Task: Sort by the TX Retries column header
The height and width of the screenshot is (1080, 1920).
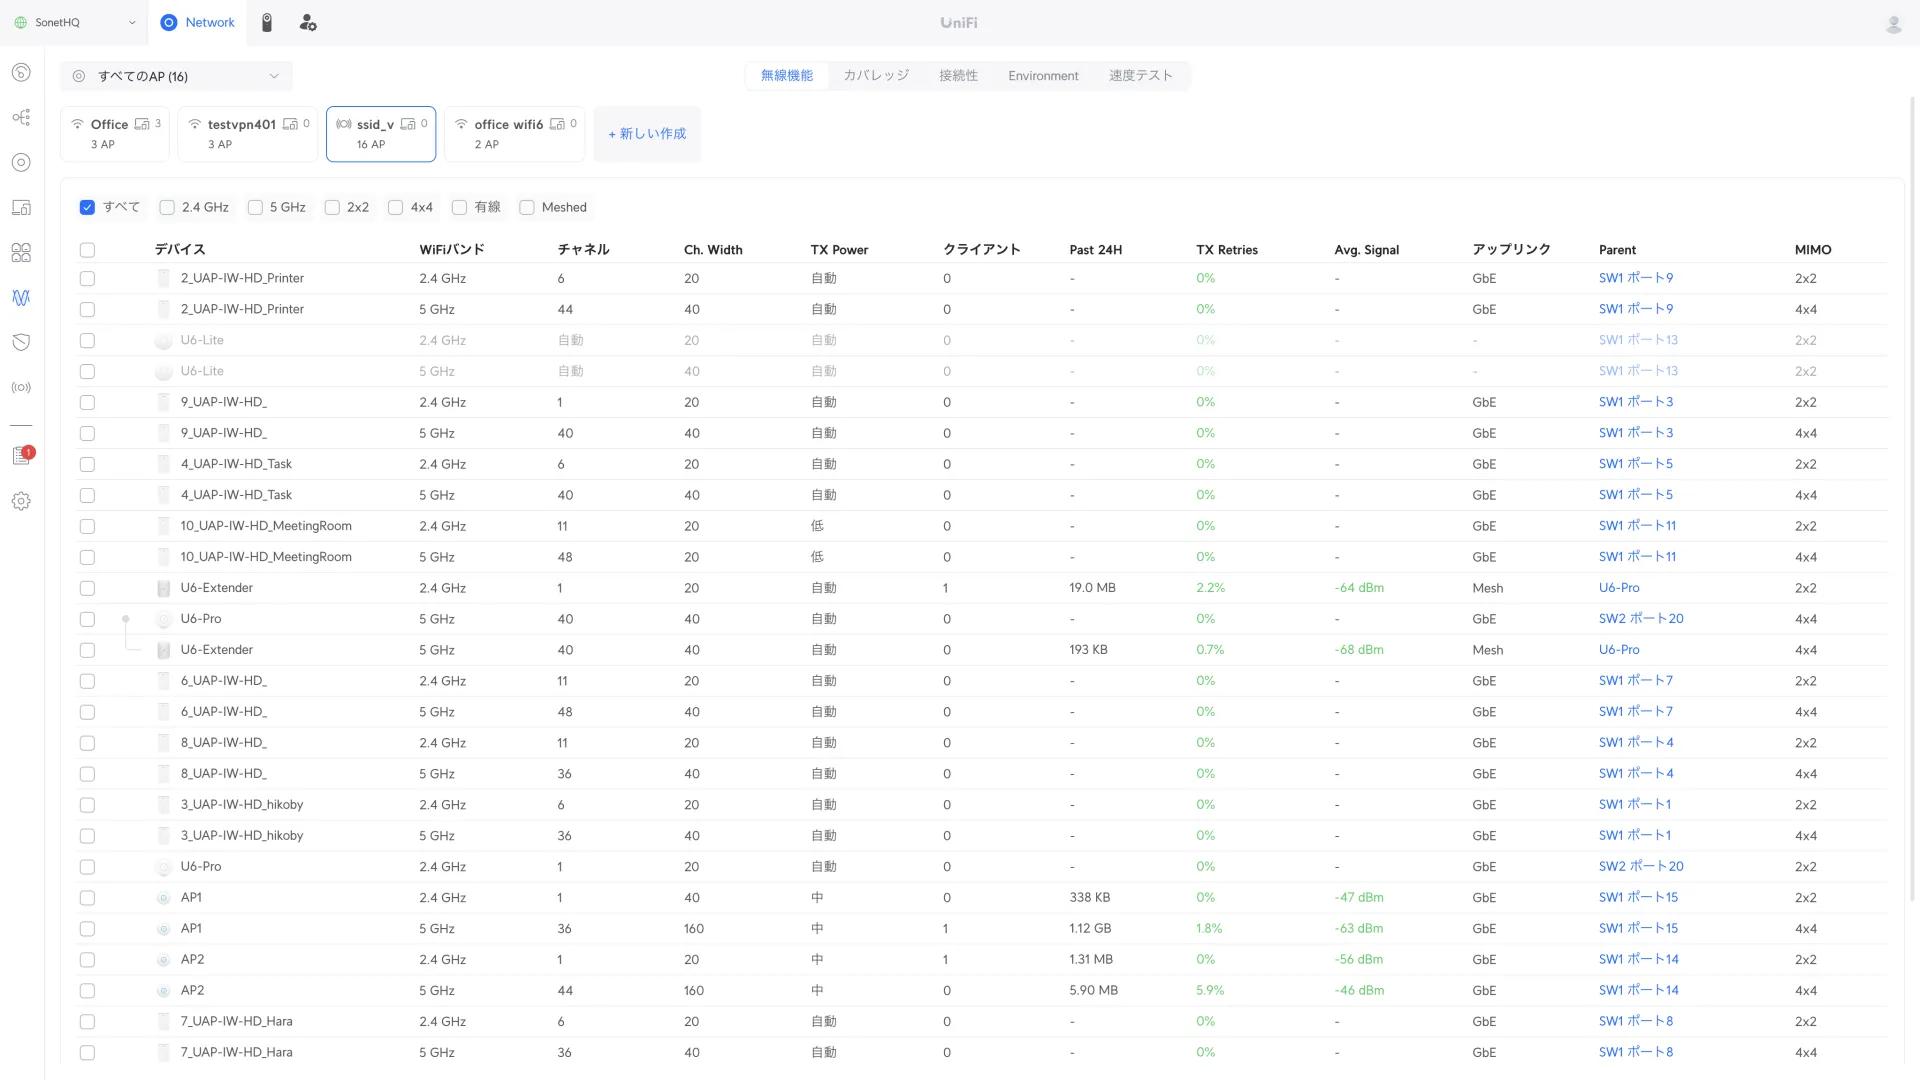Action: click(x=1227, y=250)
